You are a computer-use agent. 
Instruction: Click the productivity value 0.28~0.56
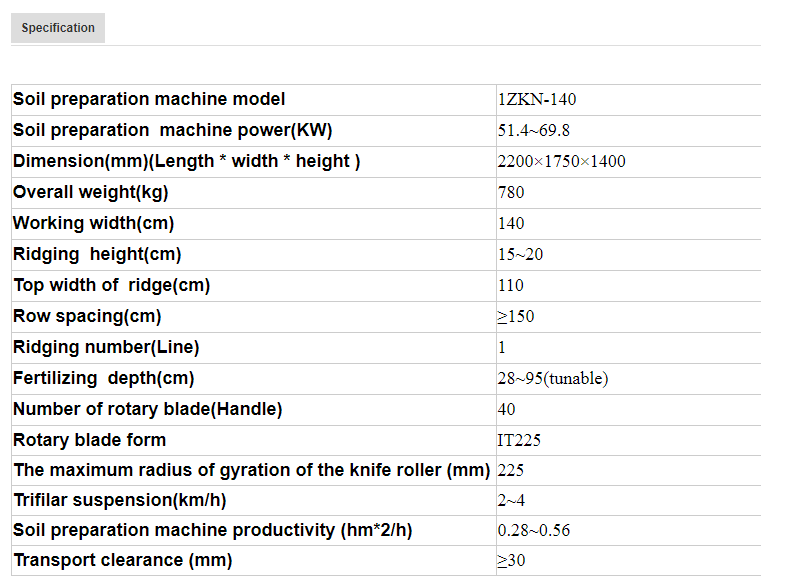(x=533, y=532)
